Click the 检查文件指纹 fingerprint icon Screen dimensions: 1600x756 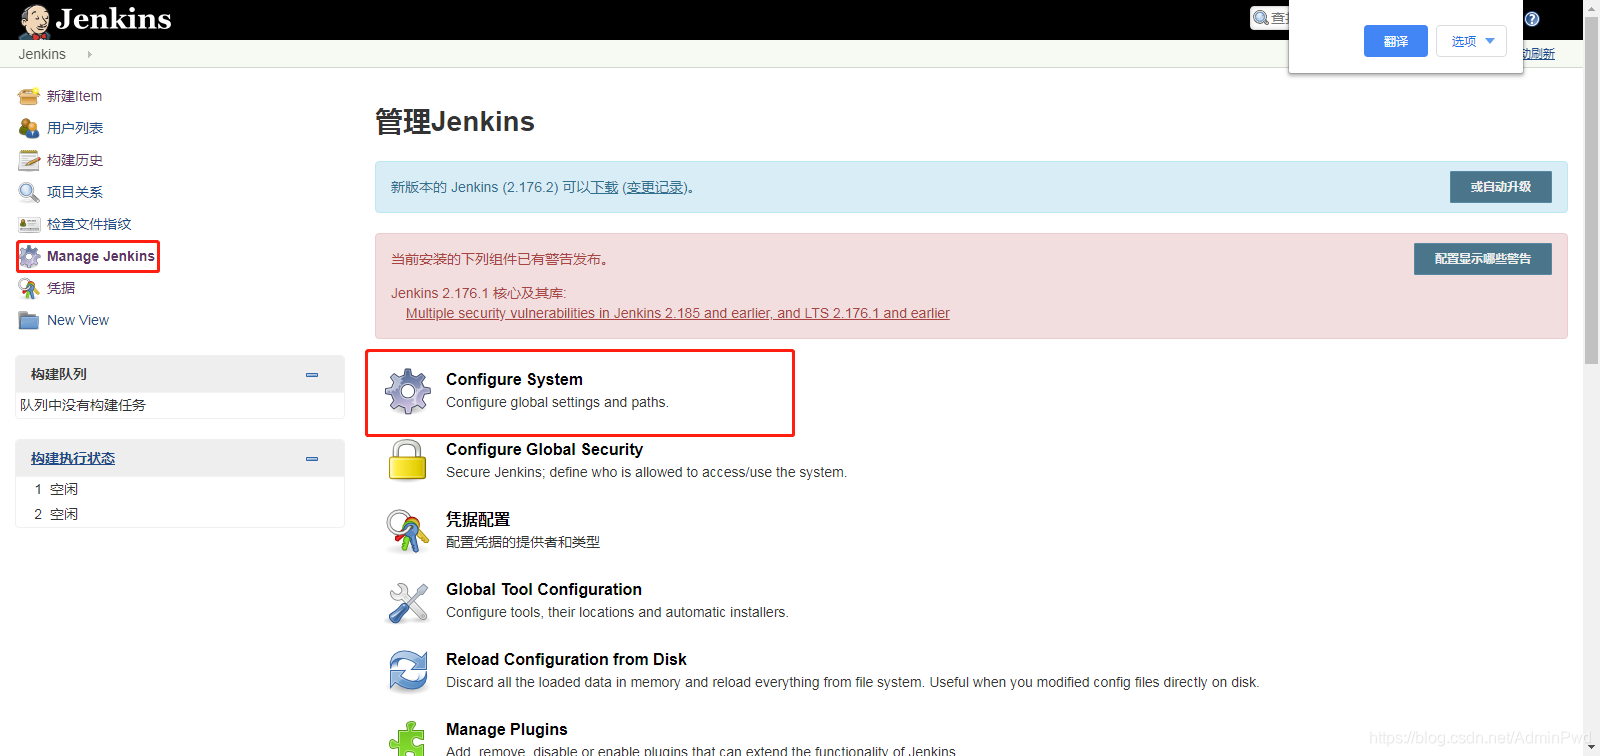click(29, 224)
